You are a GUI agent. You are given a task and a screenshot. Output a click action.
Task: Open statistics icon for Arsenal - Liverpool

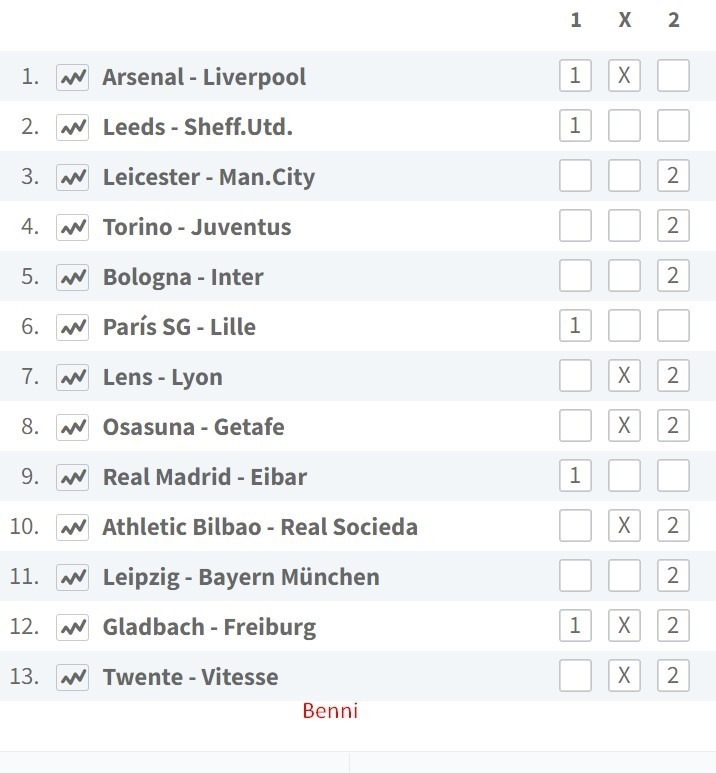click(72, 77)
